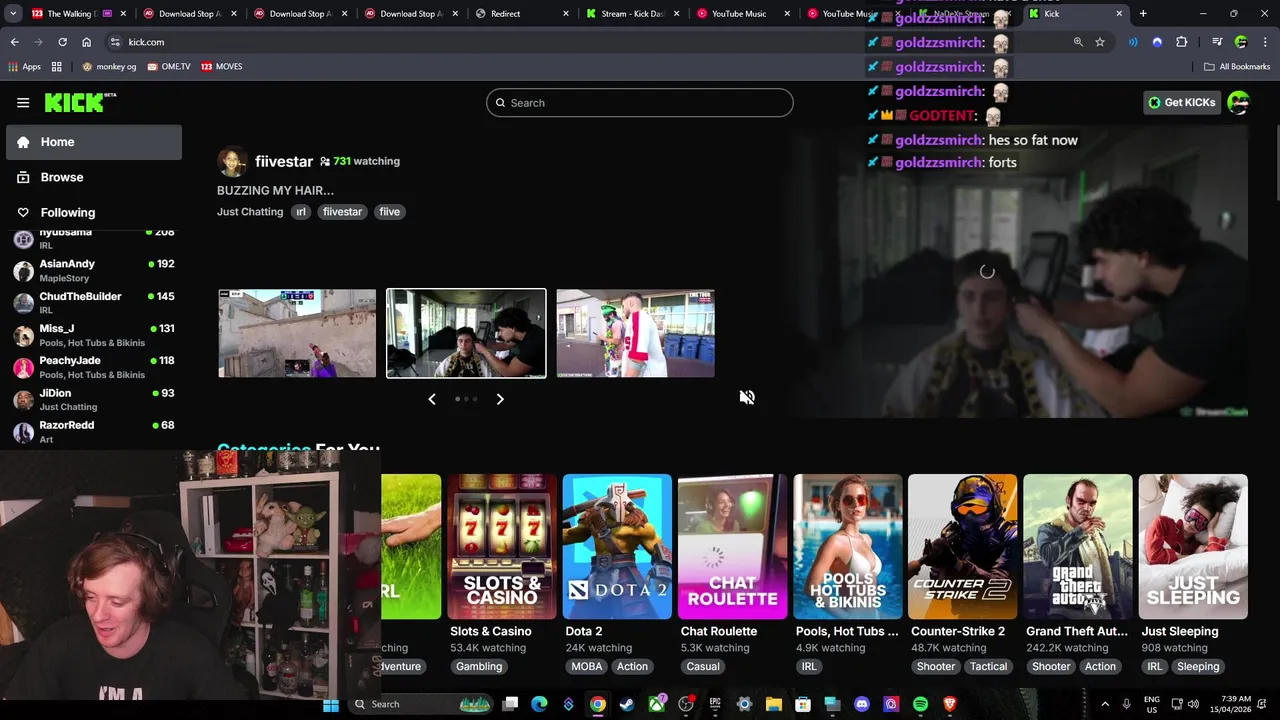Open the Counter-Strike gameplay stream thumbnail

pyautogui.click(x=297, y=333)
